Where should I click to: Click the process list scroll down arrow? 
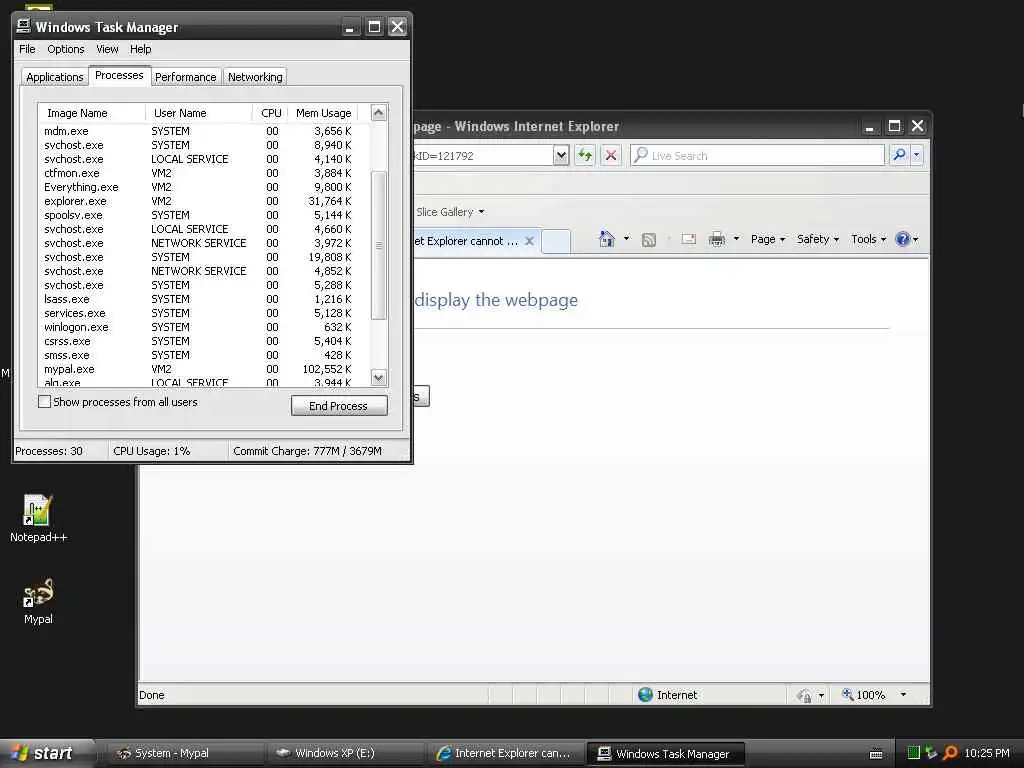[379, 377]
